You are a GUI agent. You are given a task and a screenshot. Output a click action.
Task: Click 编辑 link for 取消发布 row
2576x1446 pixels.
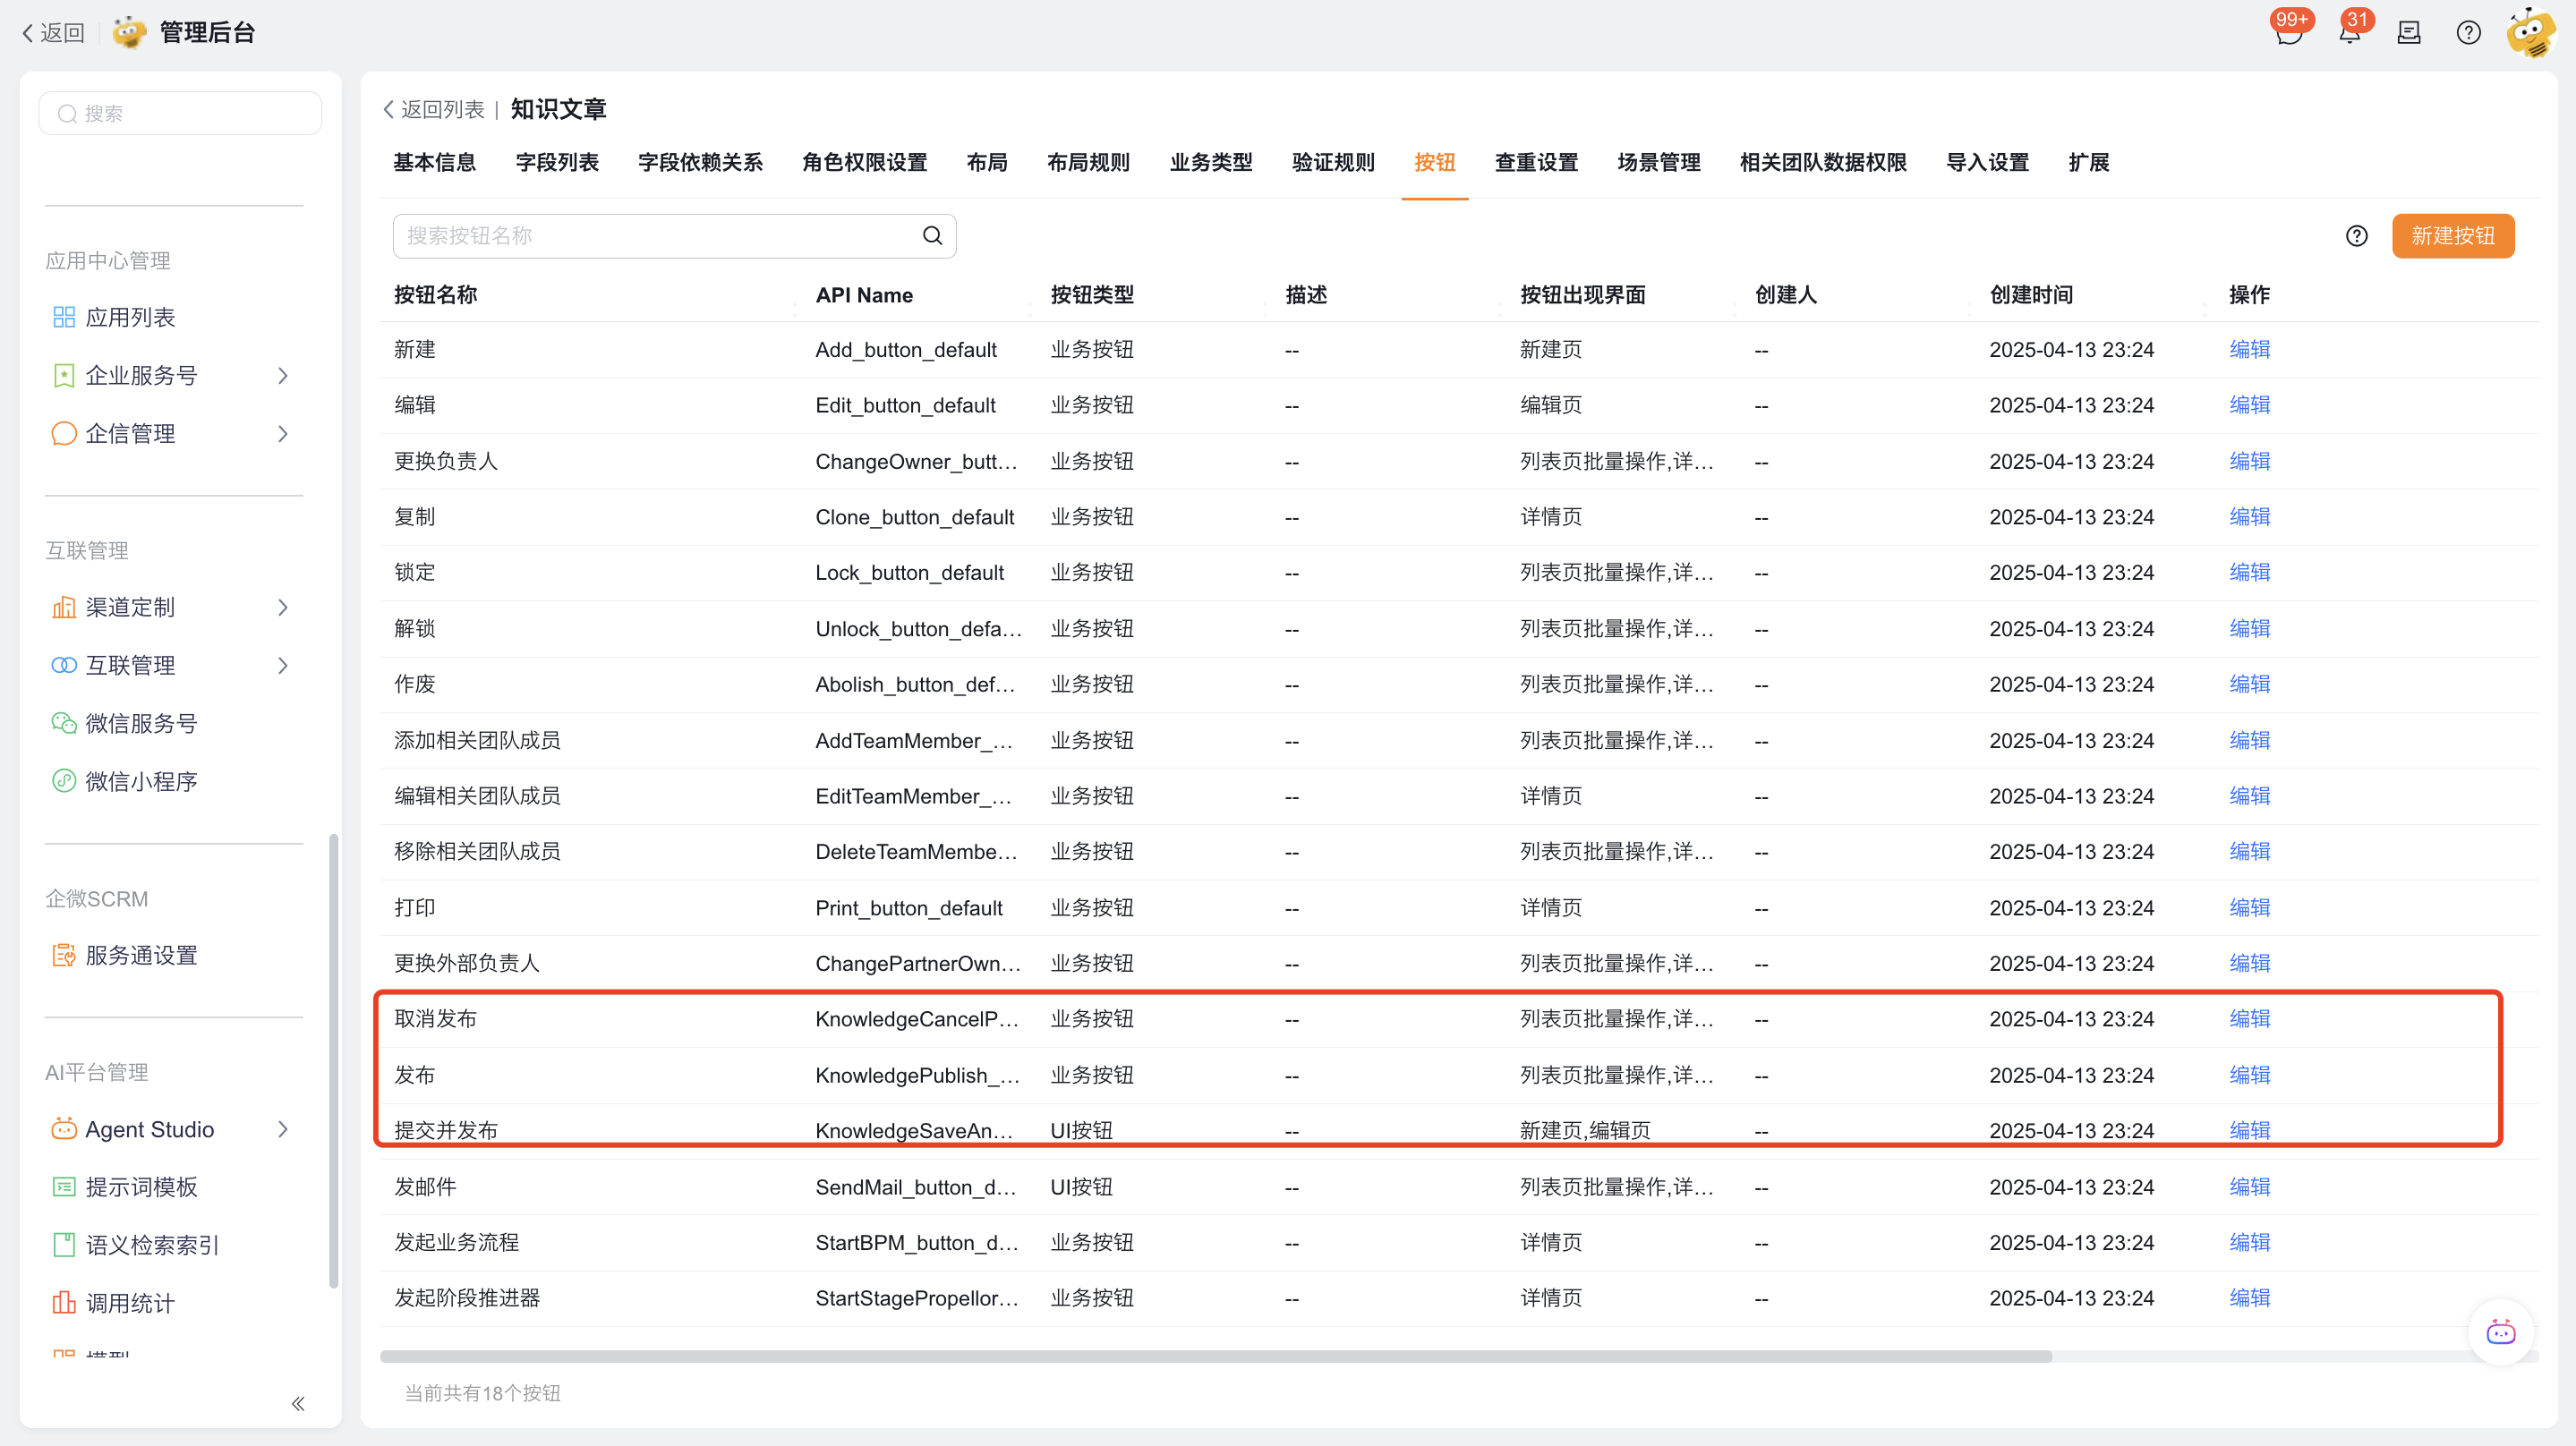pyautogui.click(x=2249, y=1019)
